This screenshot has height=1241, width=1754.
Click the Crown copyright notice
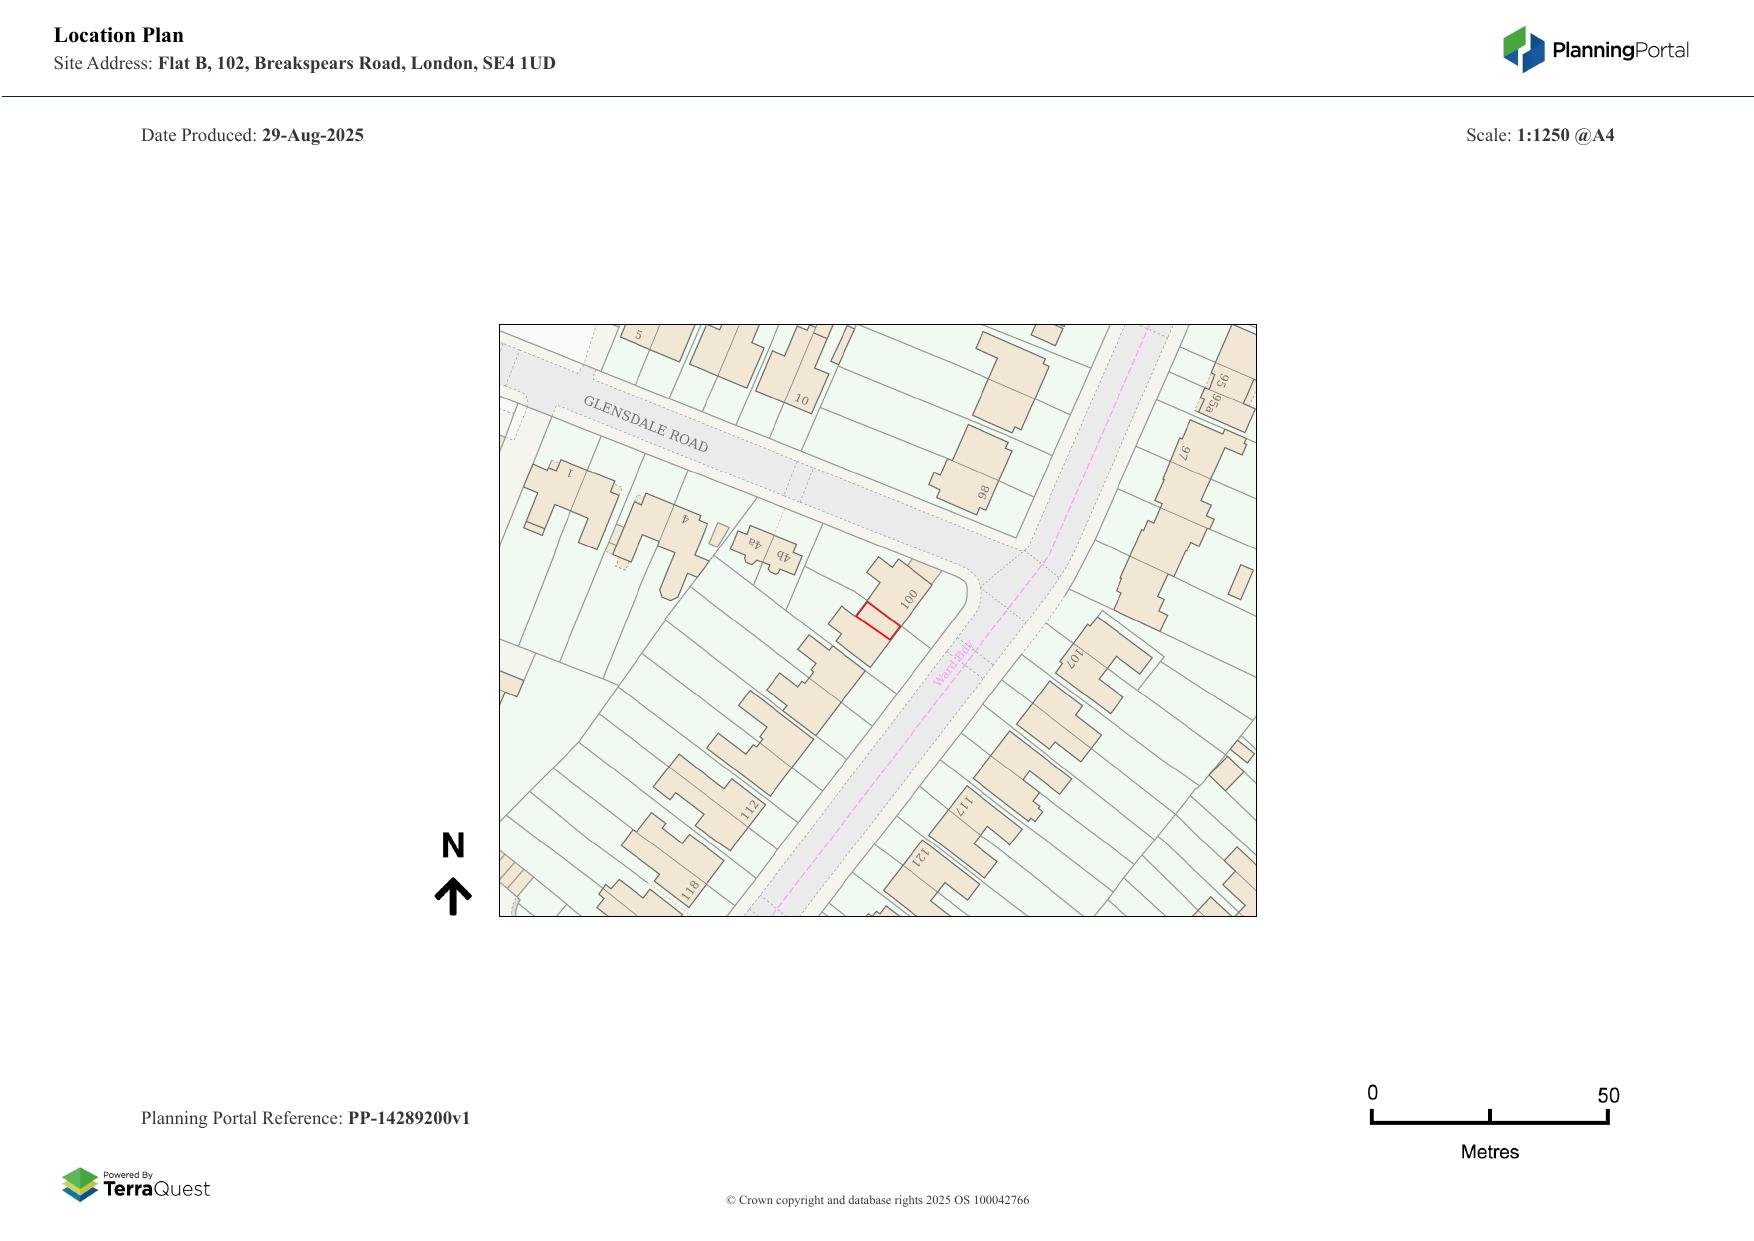coord(877,1200)
